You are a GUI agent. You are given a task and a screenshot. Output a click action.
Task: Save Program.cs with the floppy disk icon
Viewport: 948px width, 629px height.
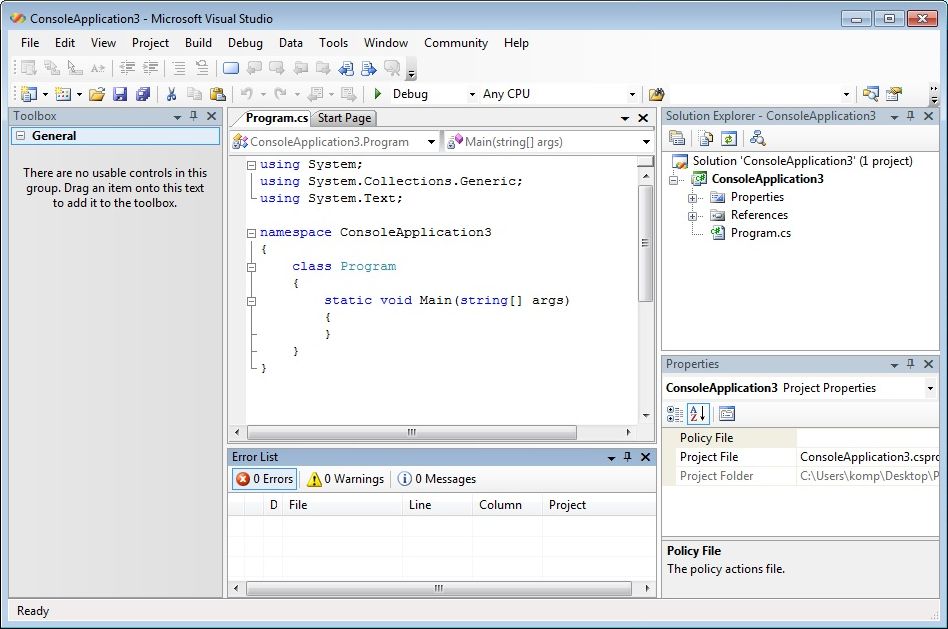click(x=120, y=94)
